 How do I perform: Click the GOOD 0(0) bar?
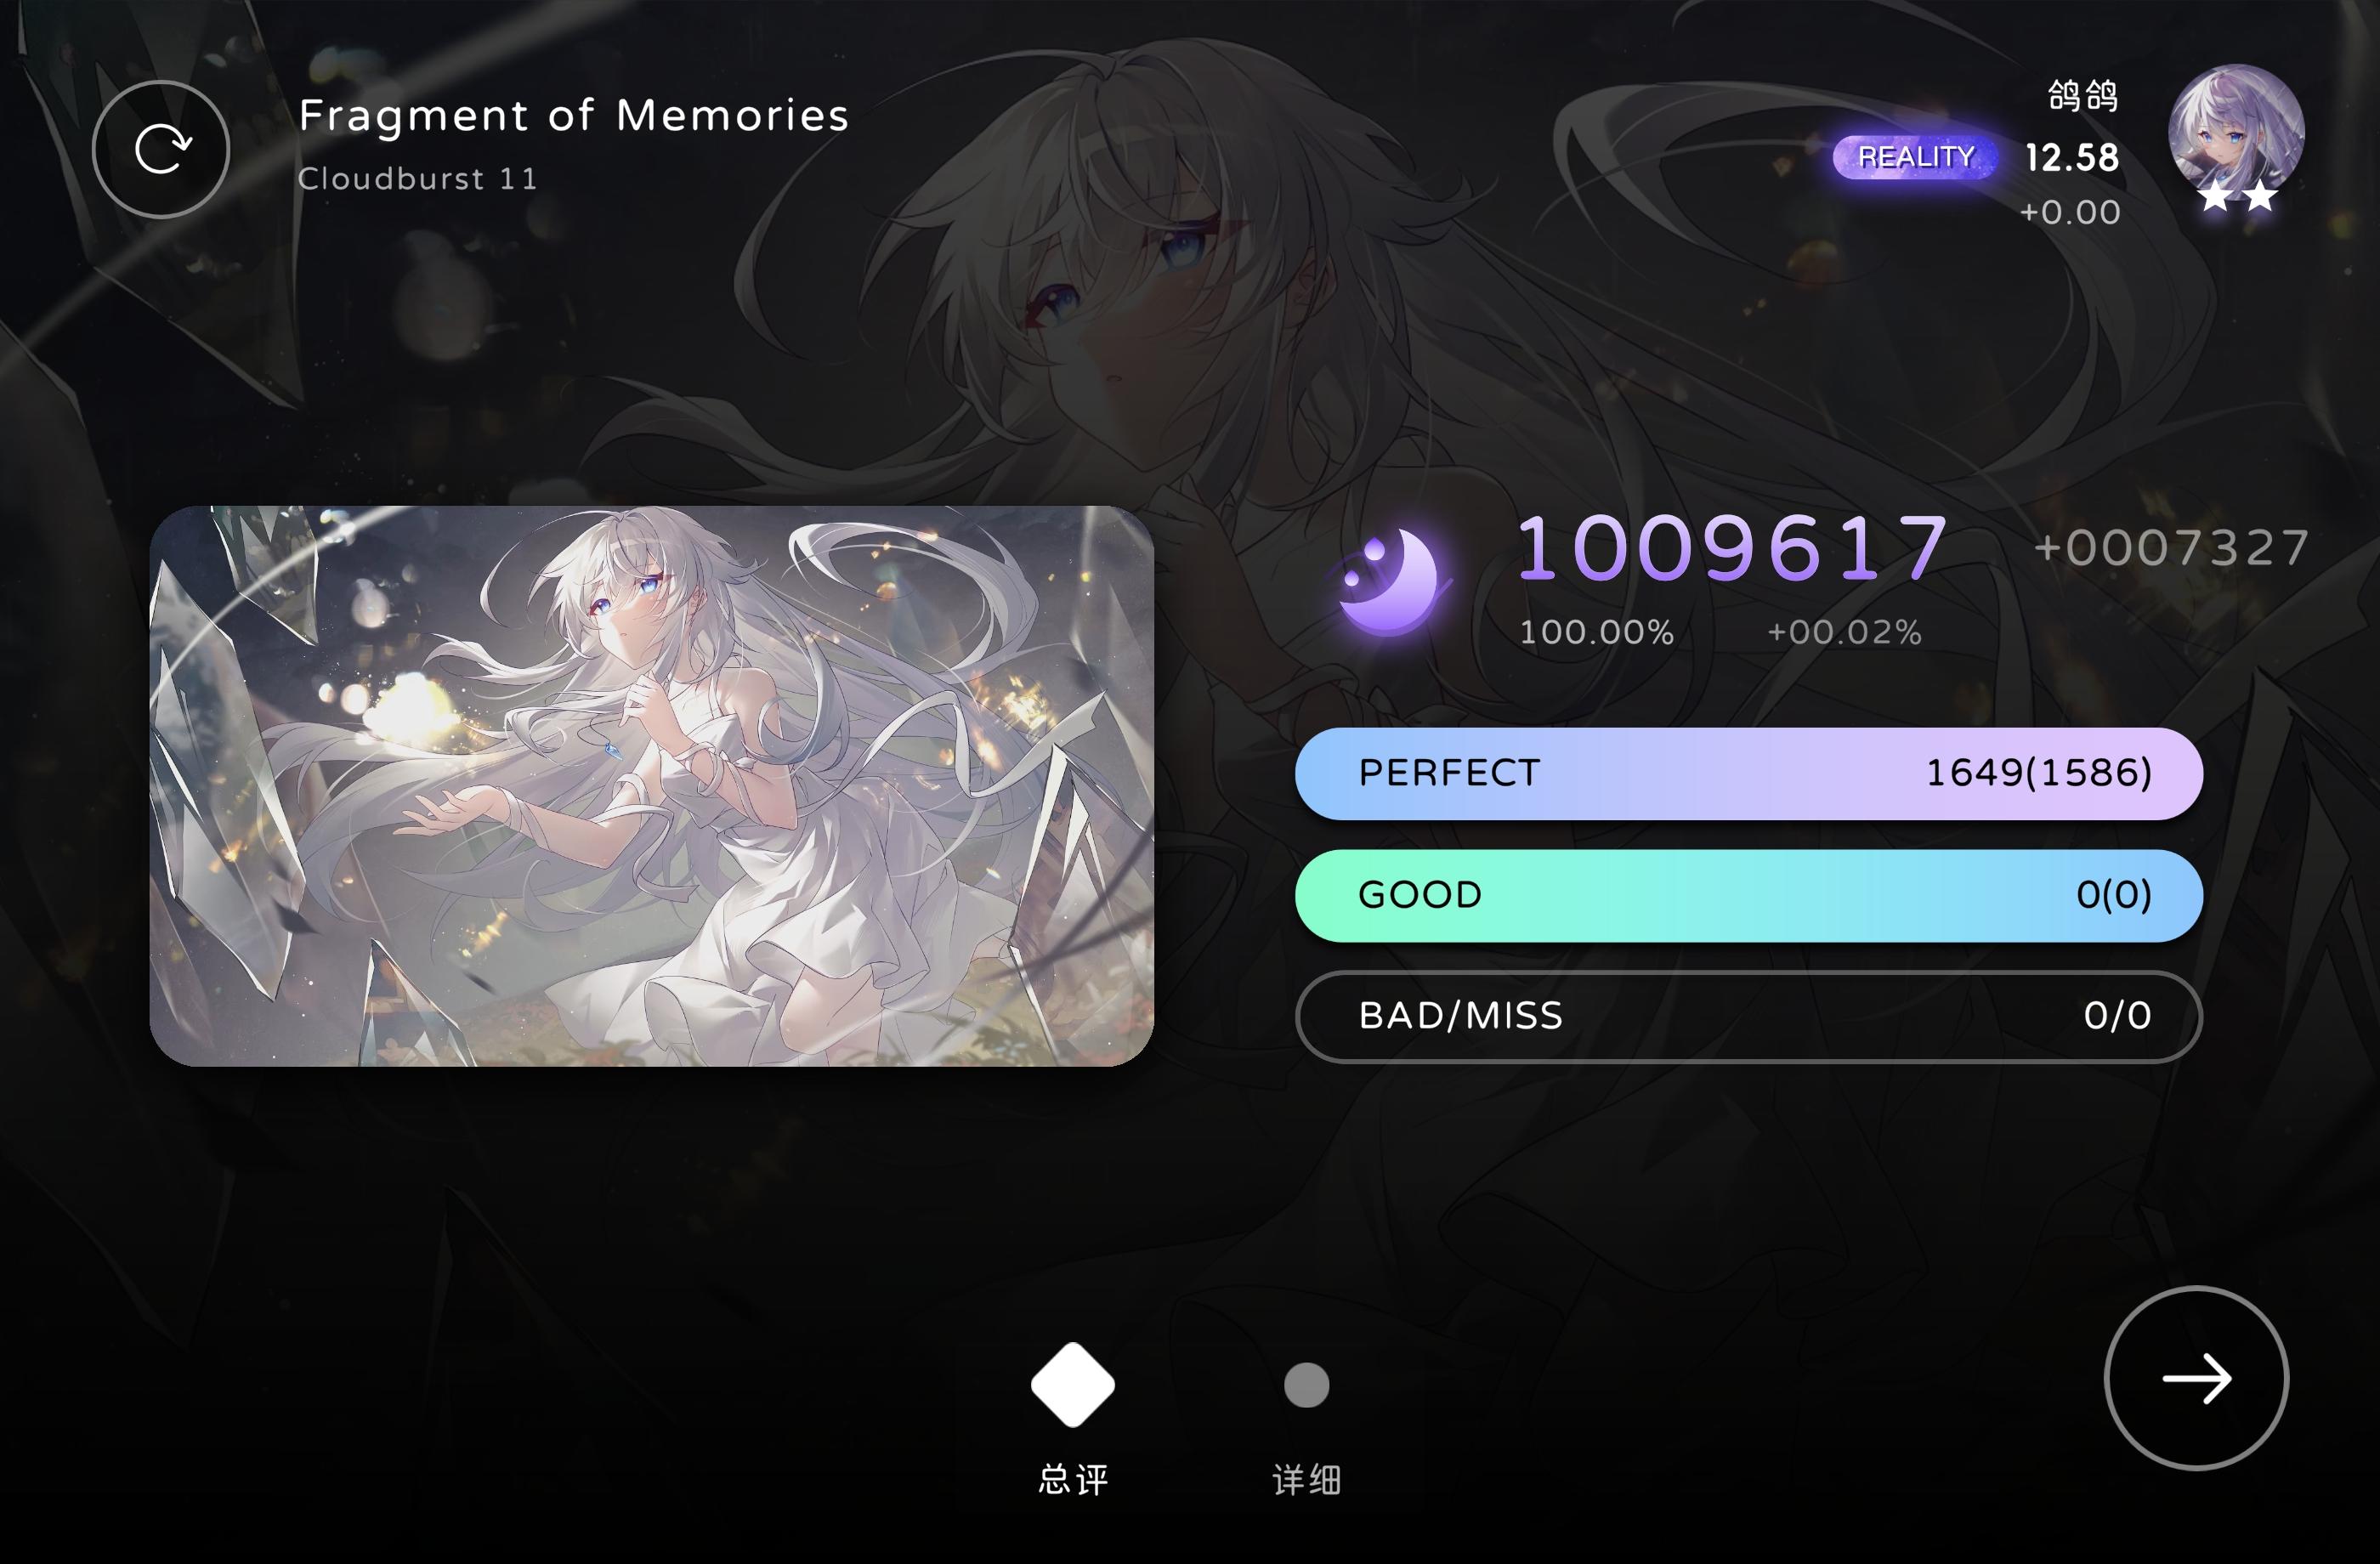[x=1748, y=895]
